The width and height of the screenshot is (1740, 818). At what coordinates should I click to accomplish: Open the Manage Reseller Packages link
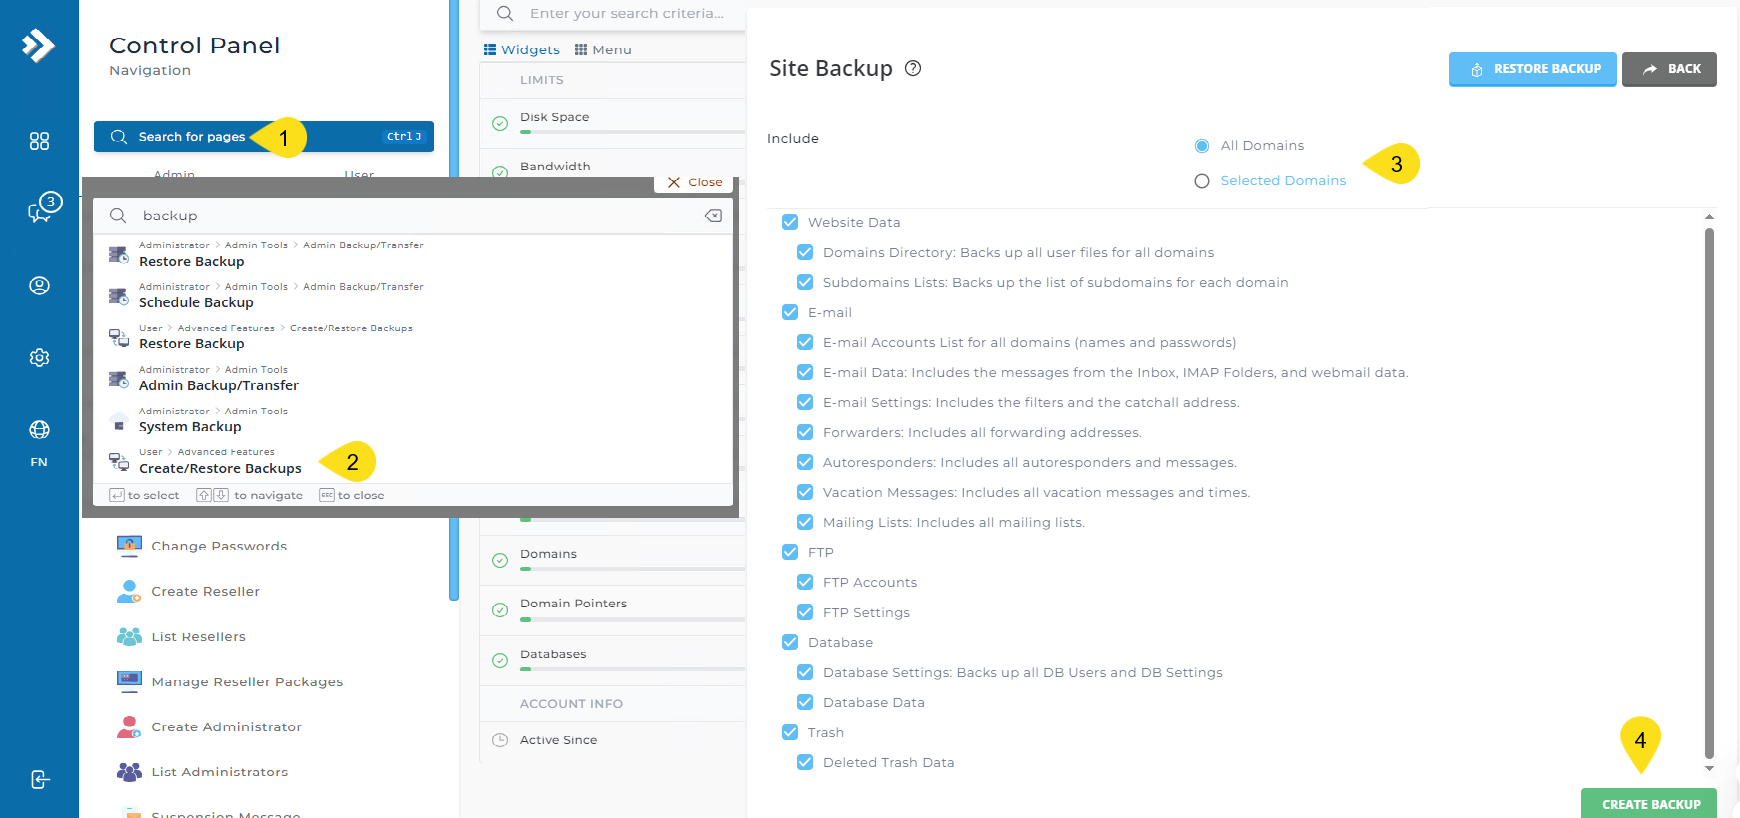point(247,682)
